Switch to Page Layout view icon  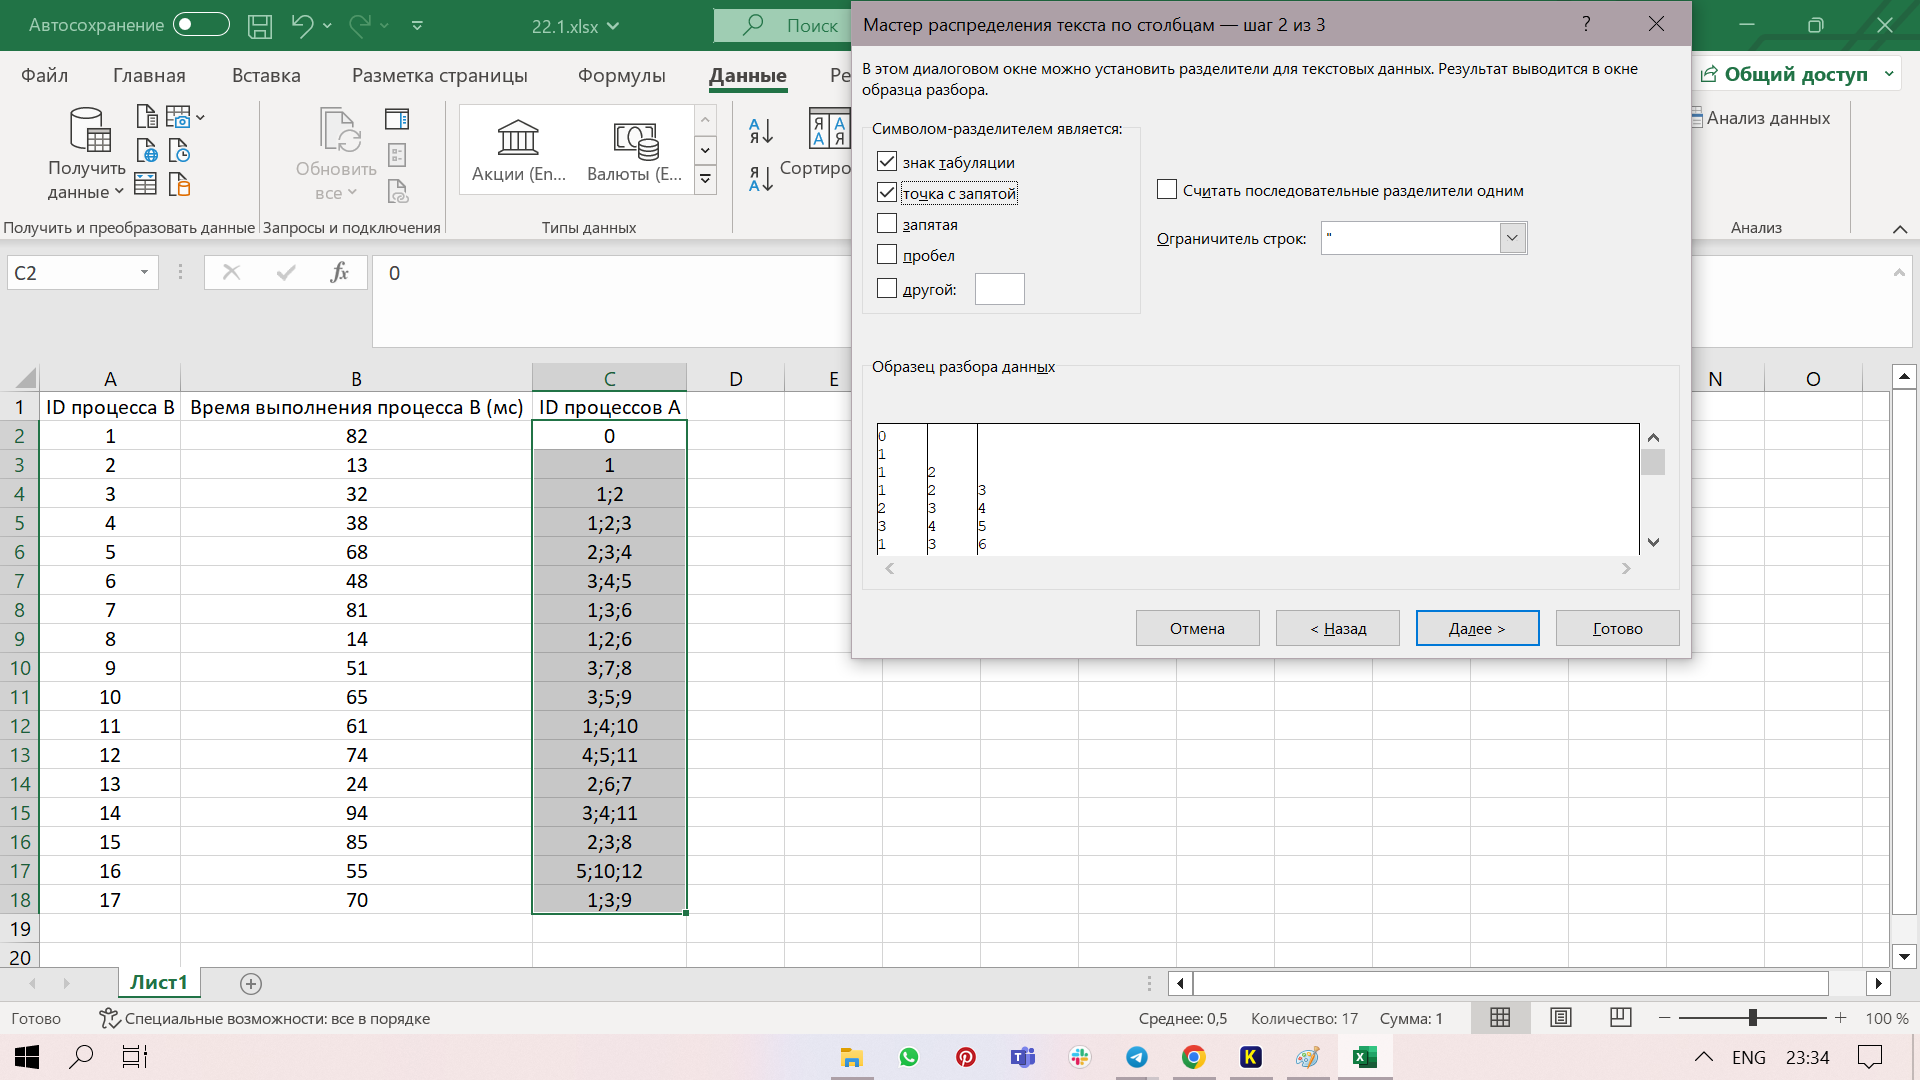1560,1018
